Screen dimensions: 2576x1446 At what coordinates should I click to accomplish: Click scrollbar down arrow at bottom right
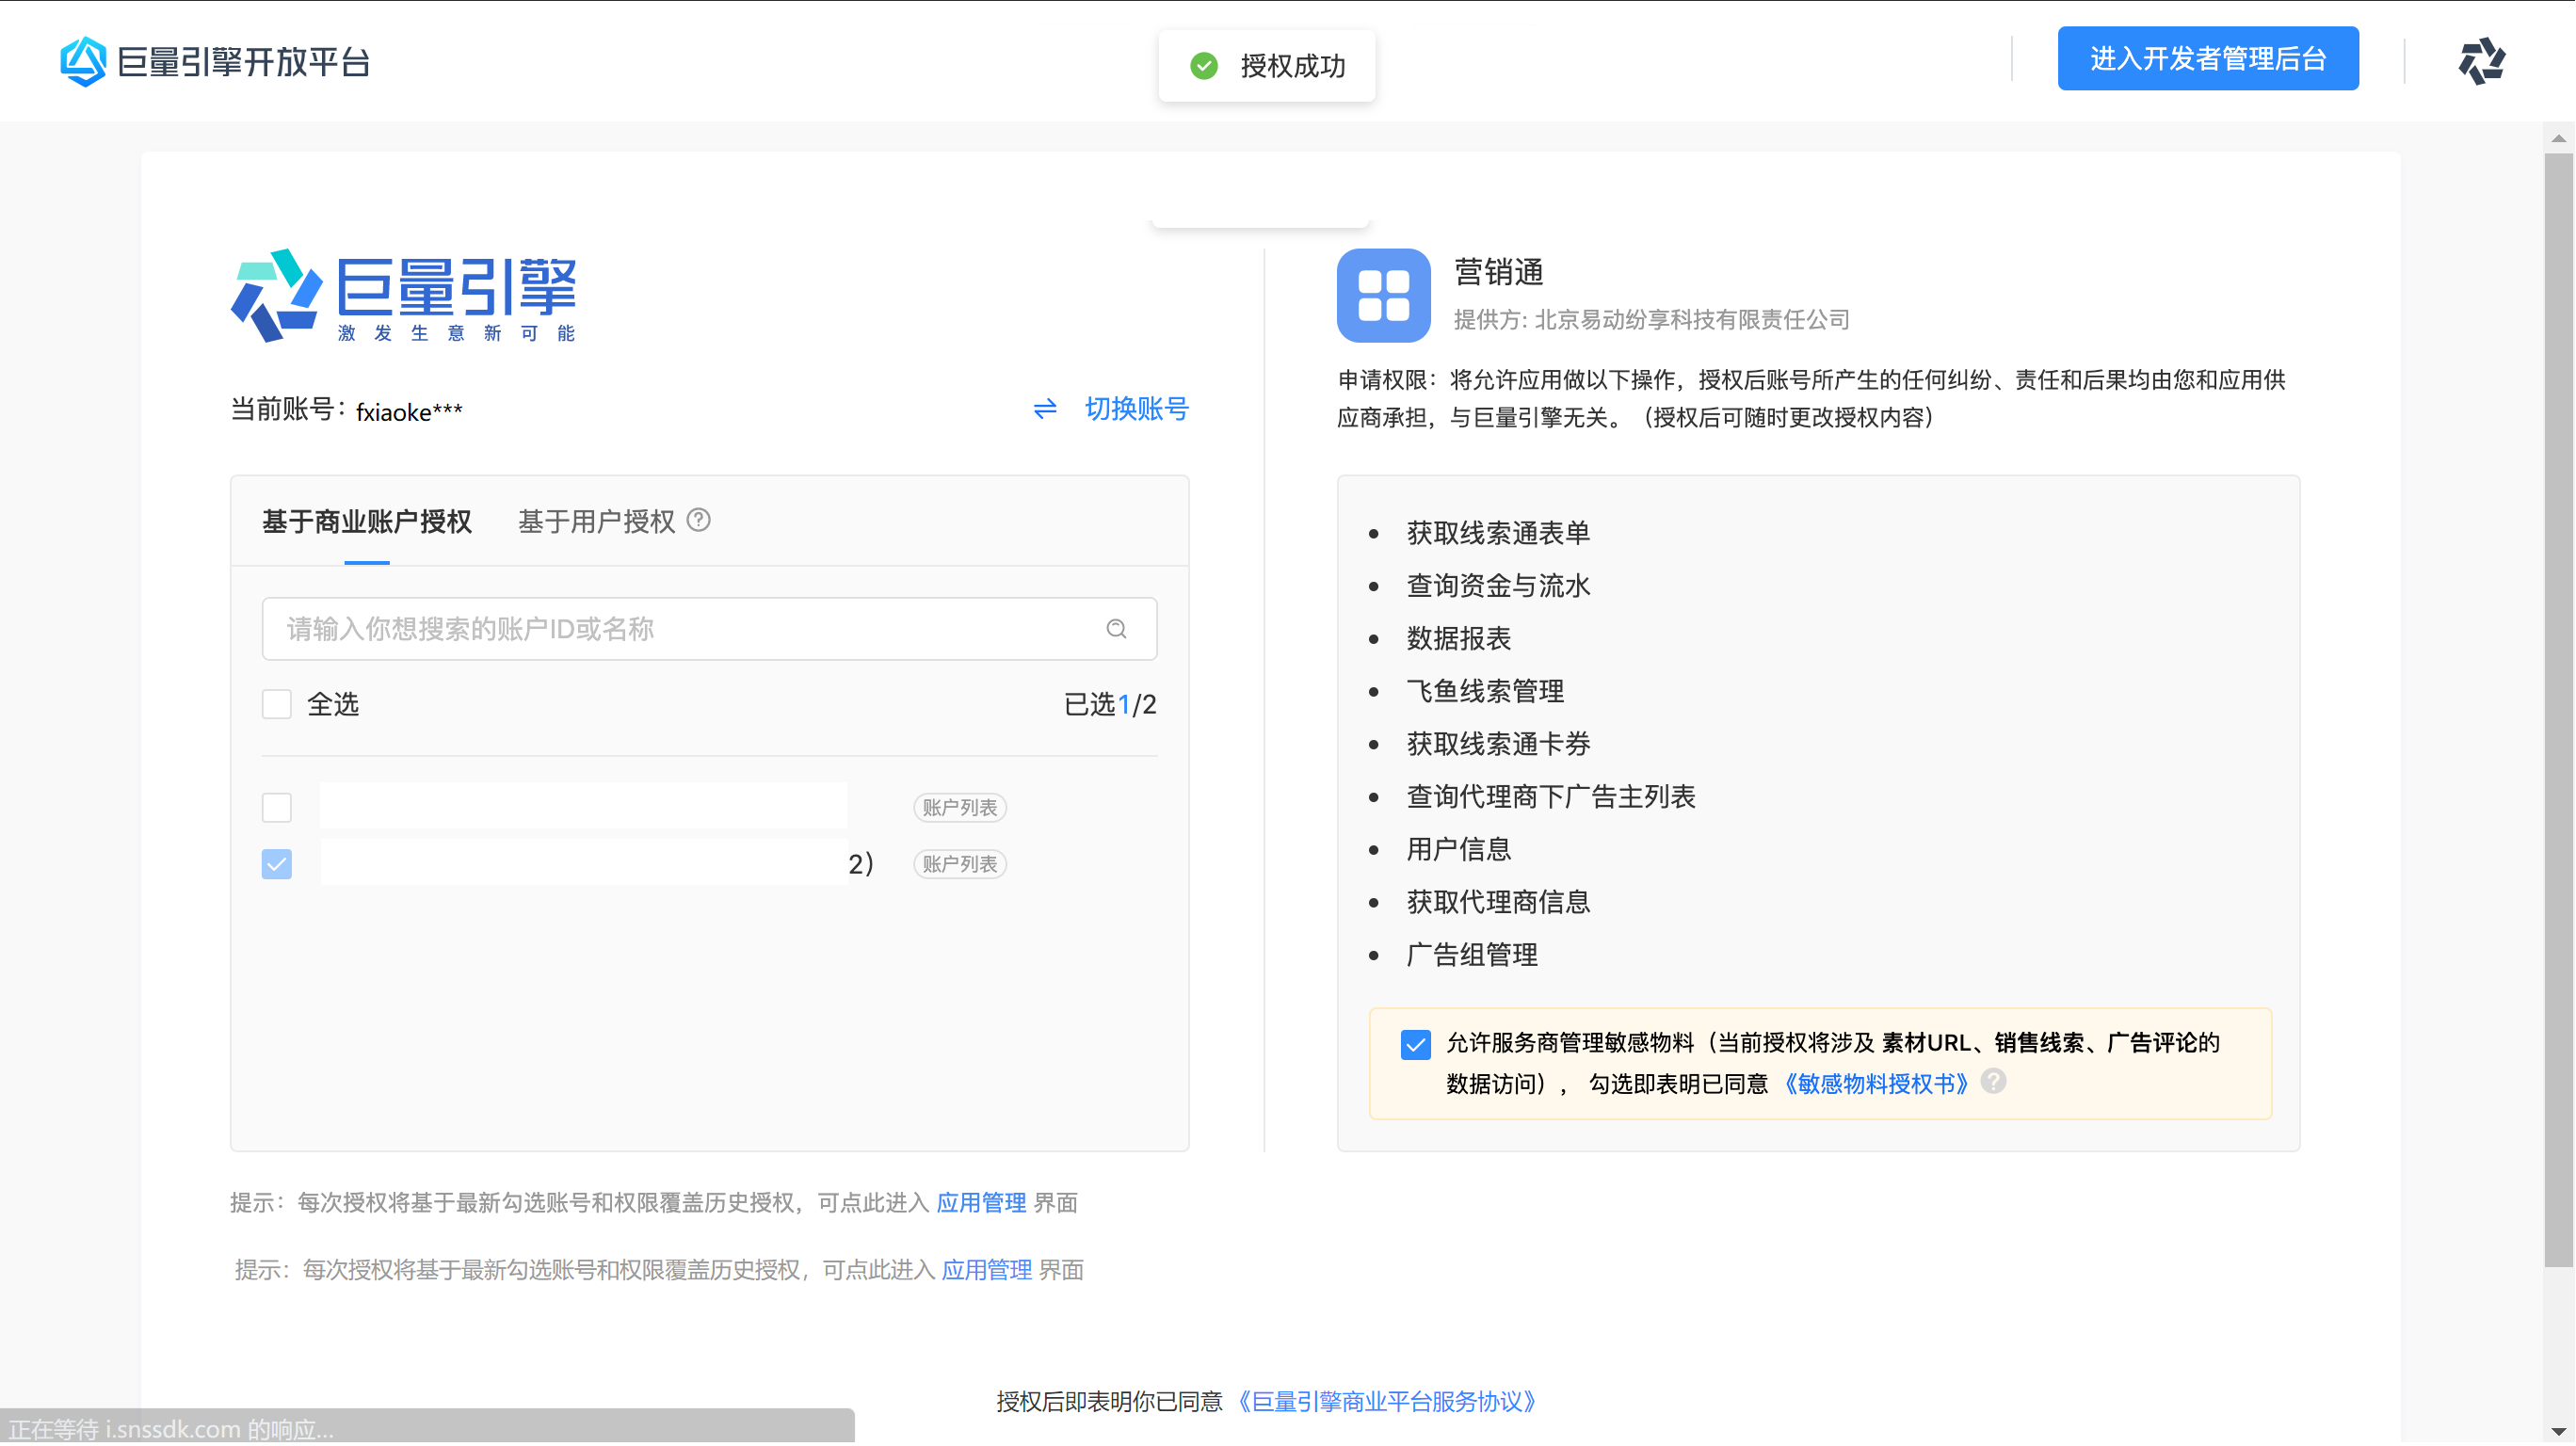2558,1432
